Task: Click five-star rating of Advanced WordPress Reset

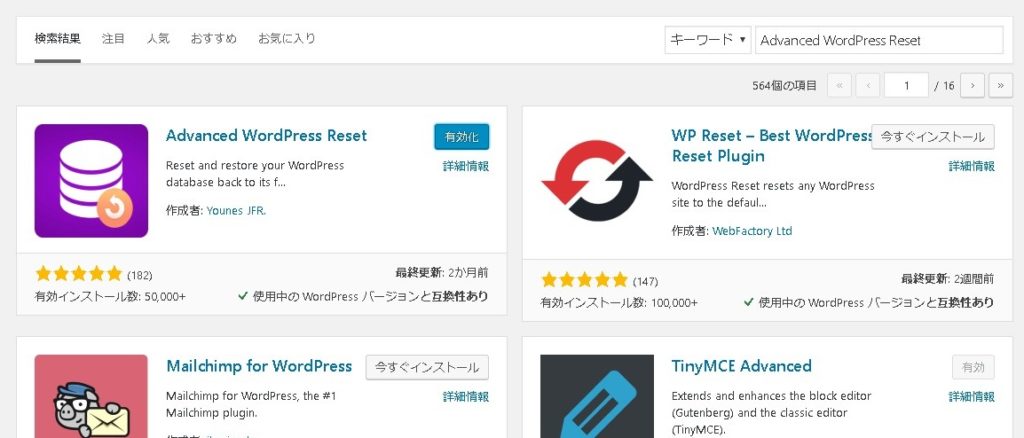Action: 79,274
